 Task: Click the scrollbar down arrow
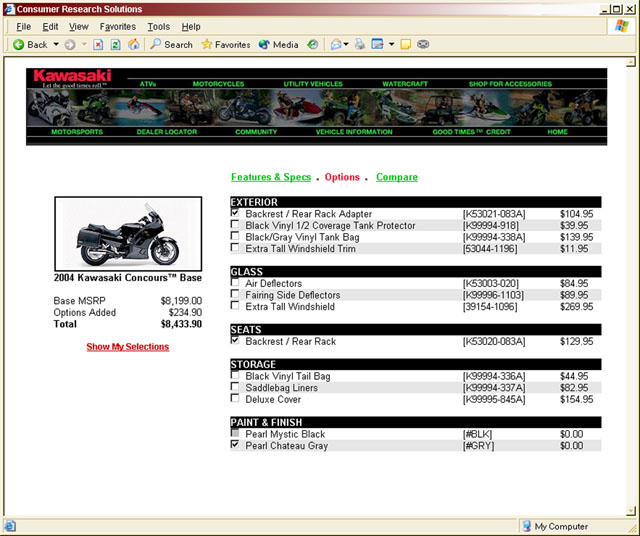point(631,510)
